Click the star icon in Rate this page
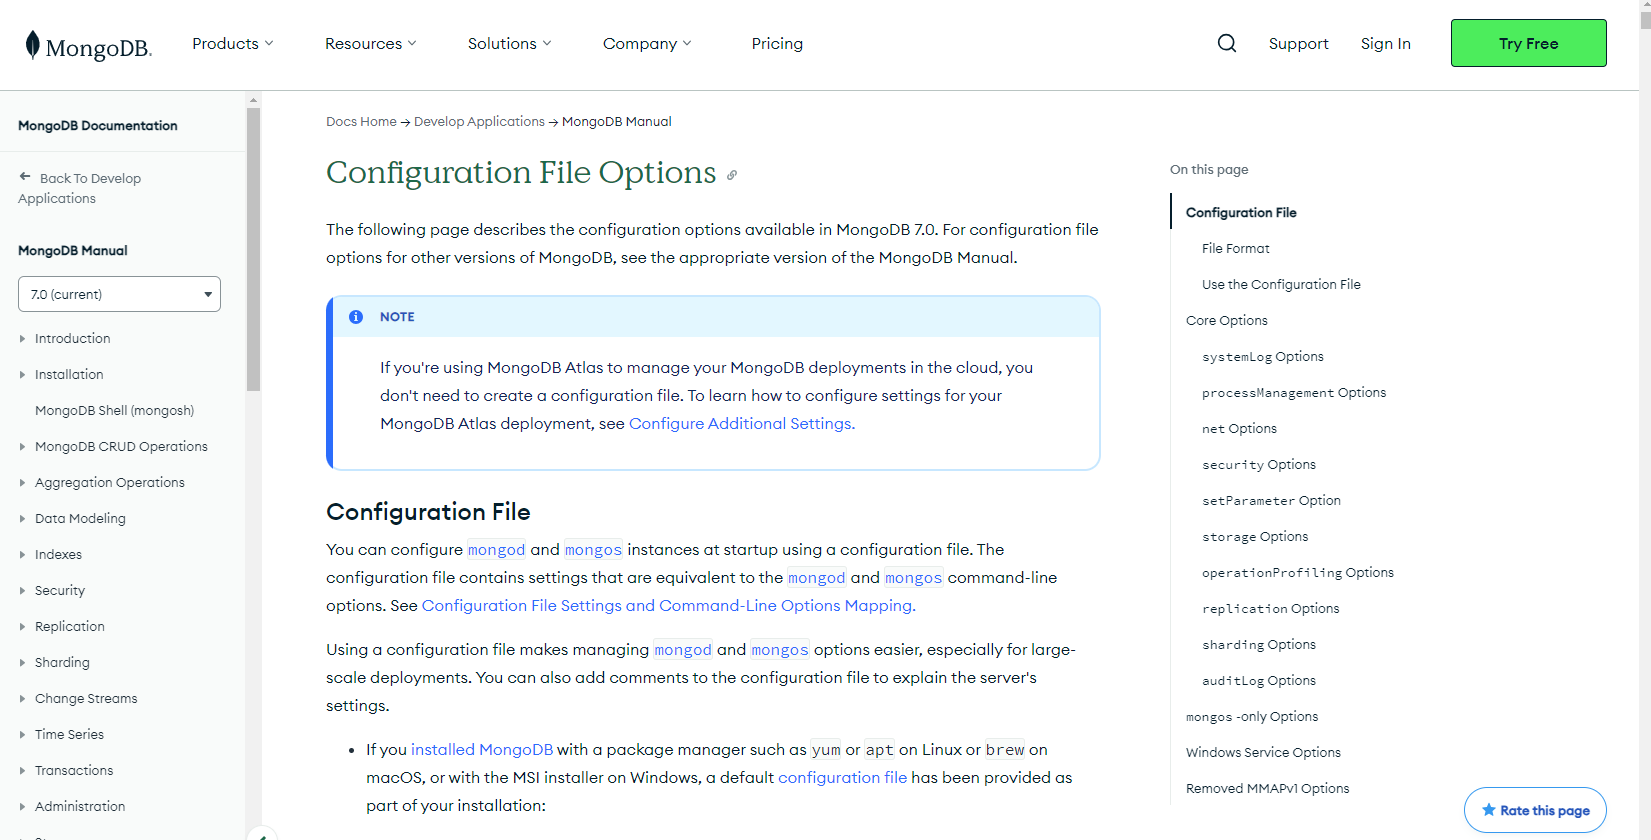1651x840 pixels. point(1489,810)
